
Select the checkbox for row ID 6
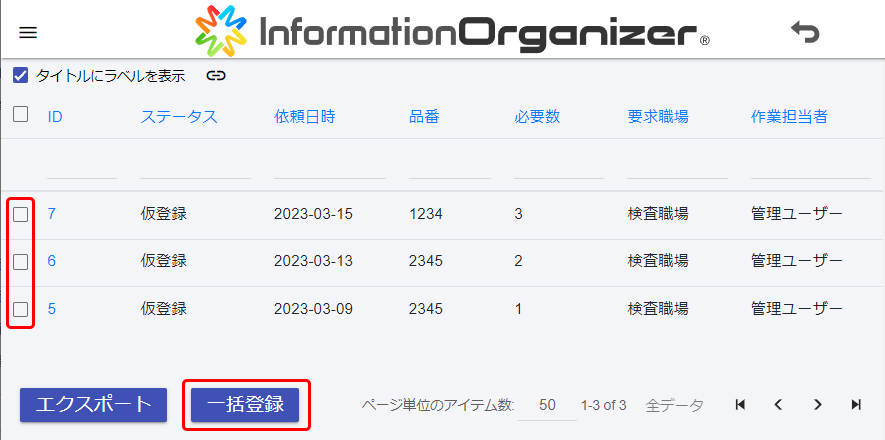(x=20, y=261)
